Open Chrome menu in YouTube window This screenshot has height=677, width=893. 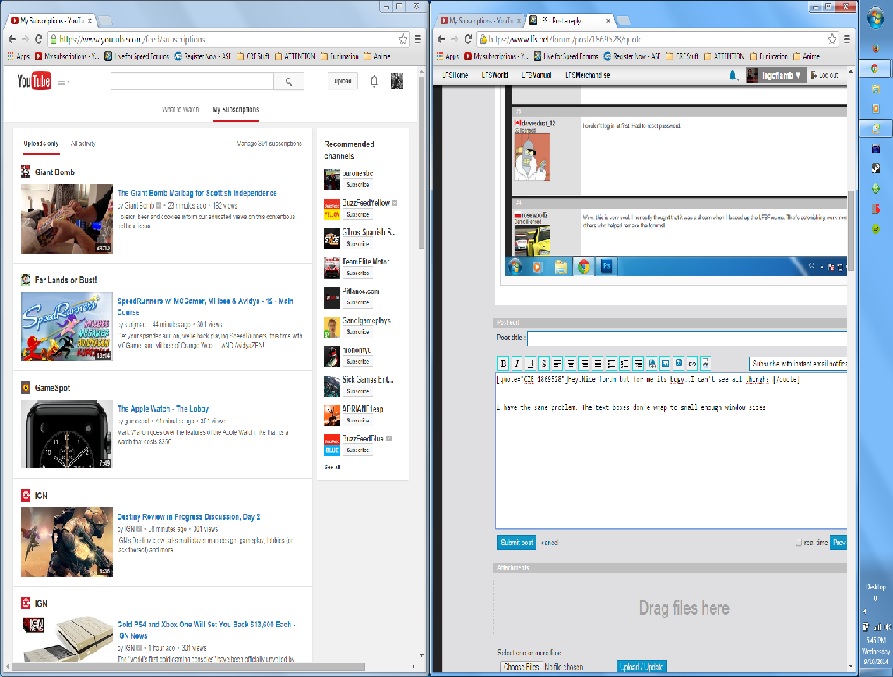pos(418,39)
